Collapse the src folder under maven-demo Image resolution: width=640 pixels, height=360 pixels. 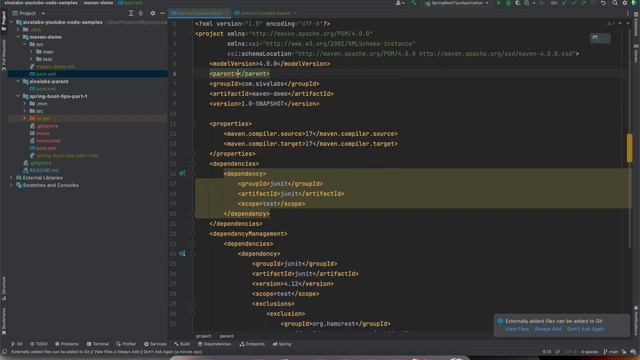click(25, 44)
